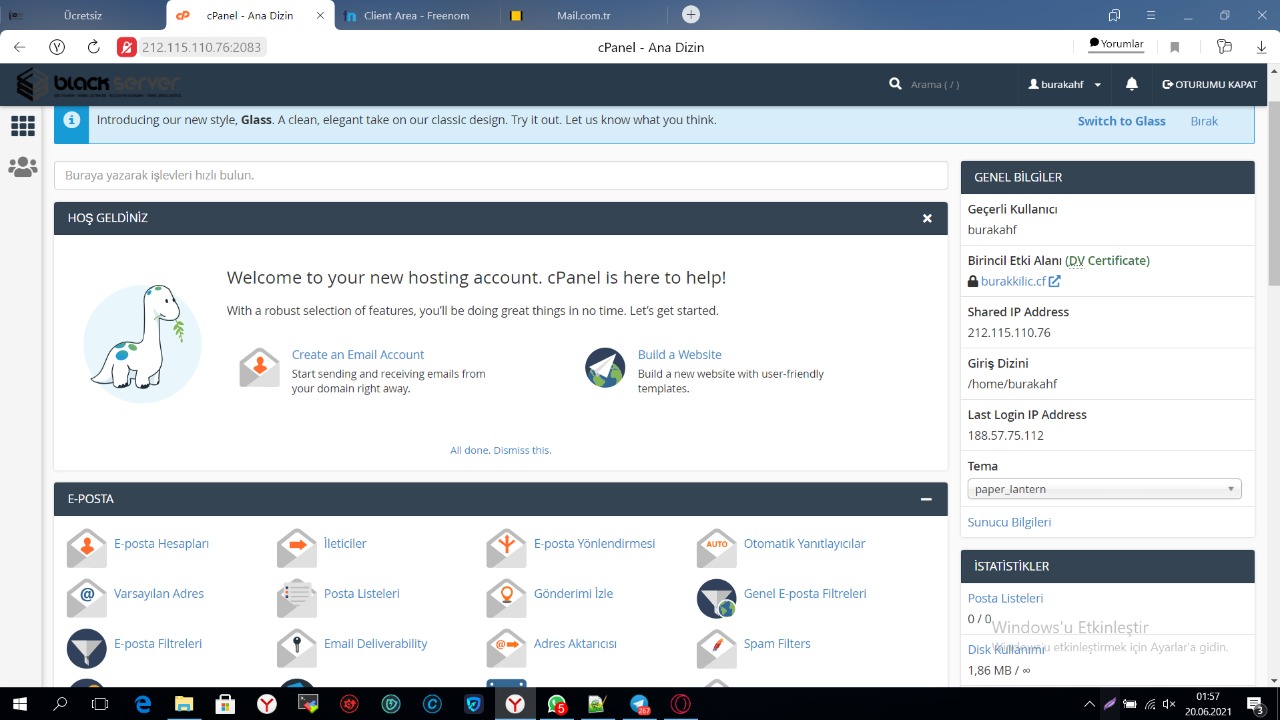
Task: Close the HOŞ GELDİNİZ welcome panel
Action: click(x=927, y=218)
